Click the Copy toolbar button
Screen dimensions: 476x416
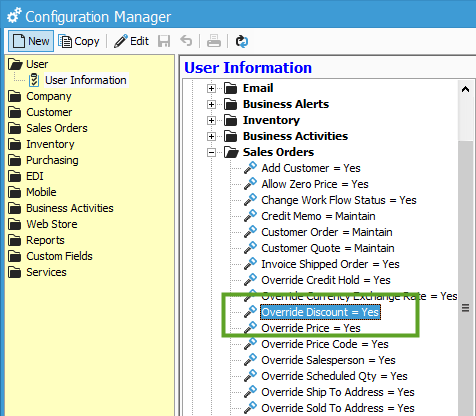pyautogui.click(x=79, y=41)
